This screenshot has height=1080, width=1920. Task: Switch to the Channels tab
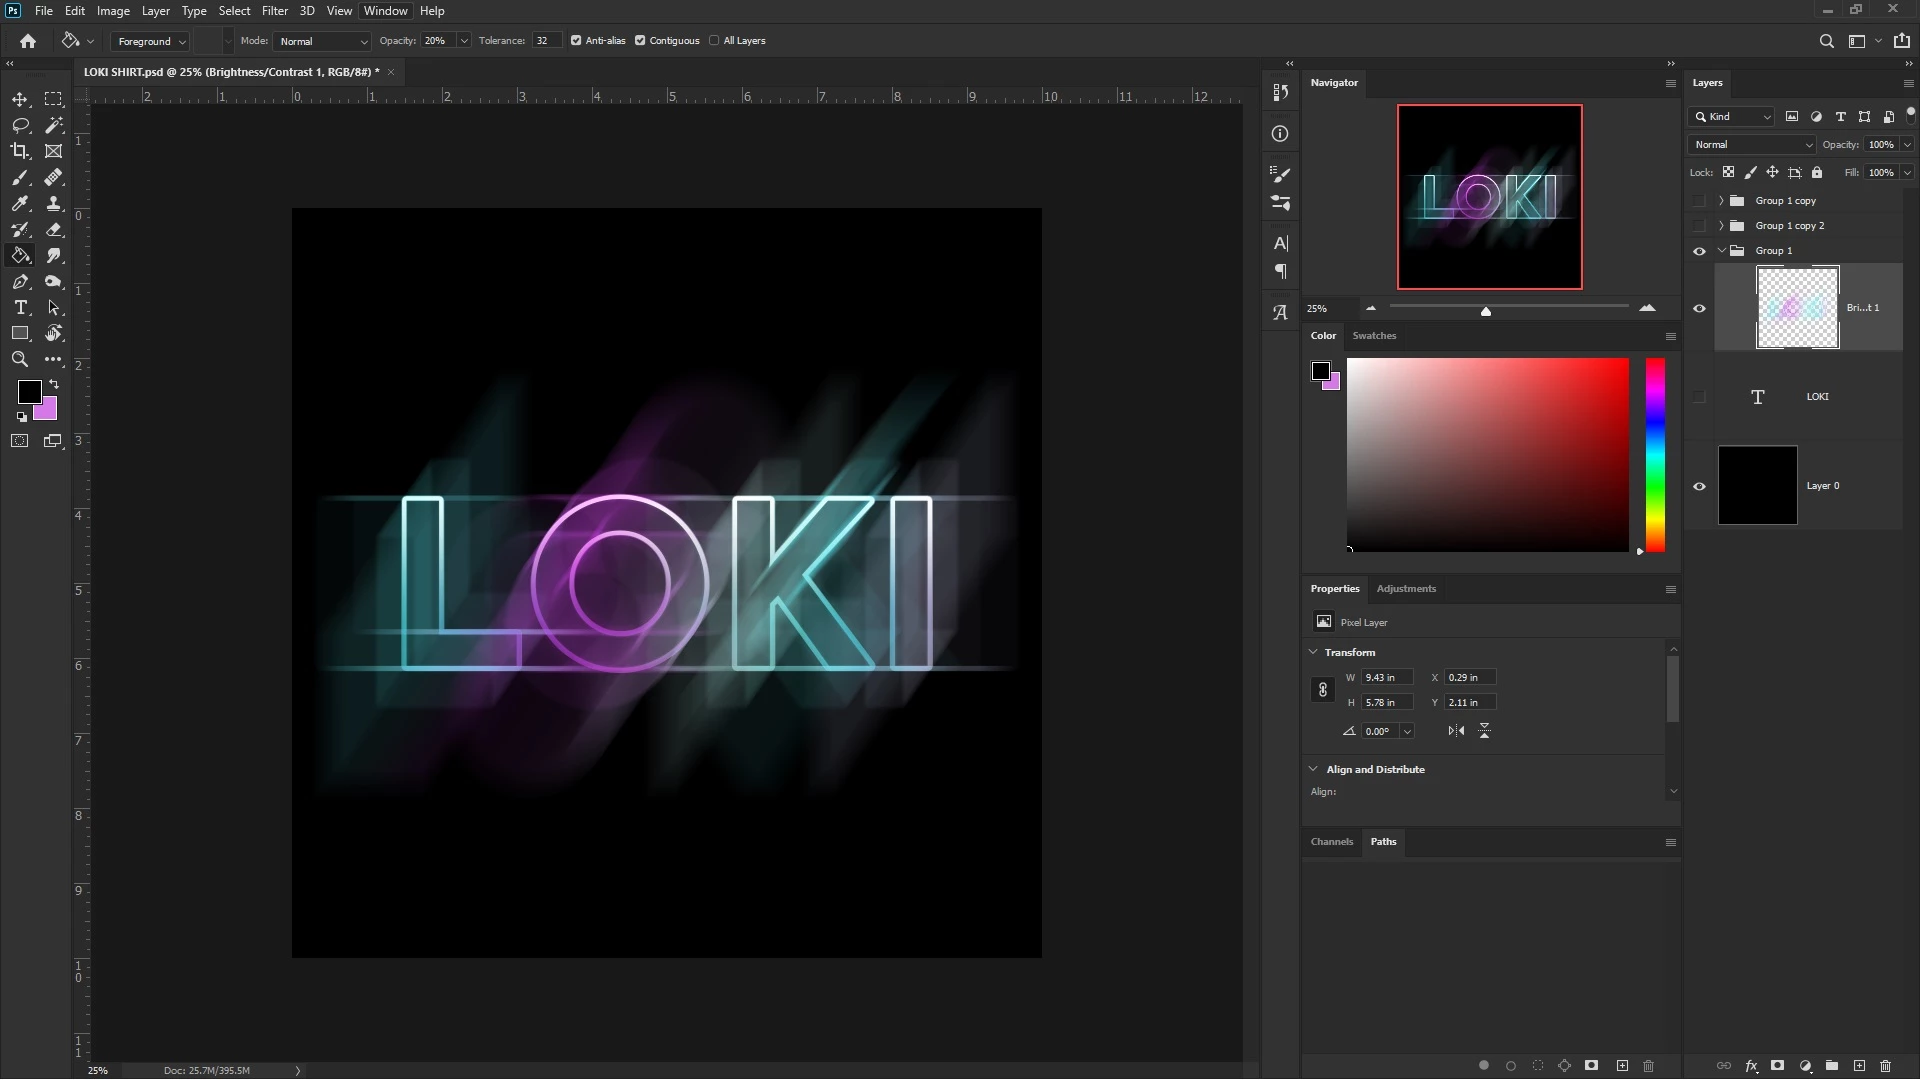(1331, 842)
